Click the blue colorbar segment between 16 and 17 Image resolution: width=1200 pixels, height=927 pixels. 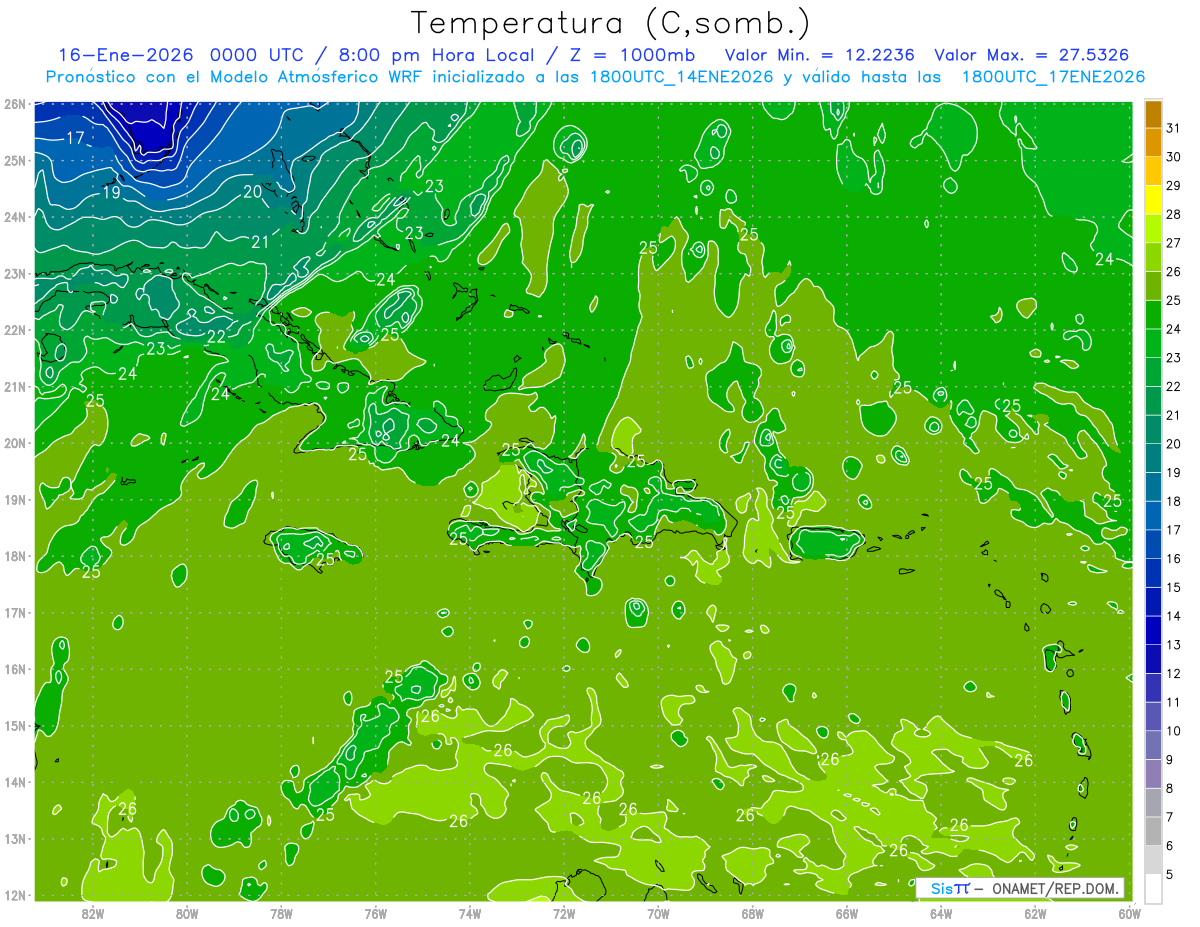(x=1153, y=545)
